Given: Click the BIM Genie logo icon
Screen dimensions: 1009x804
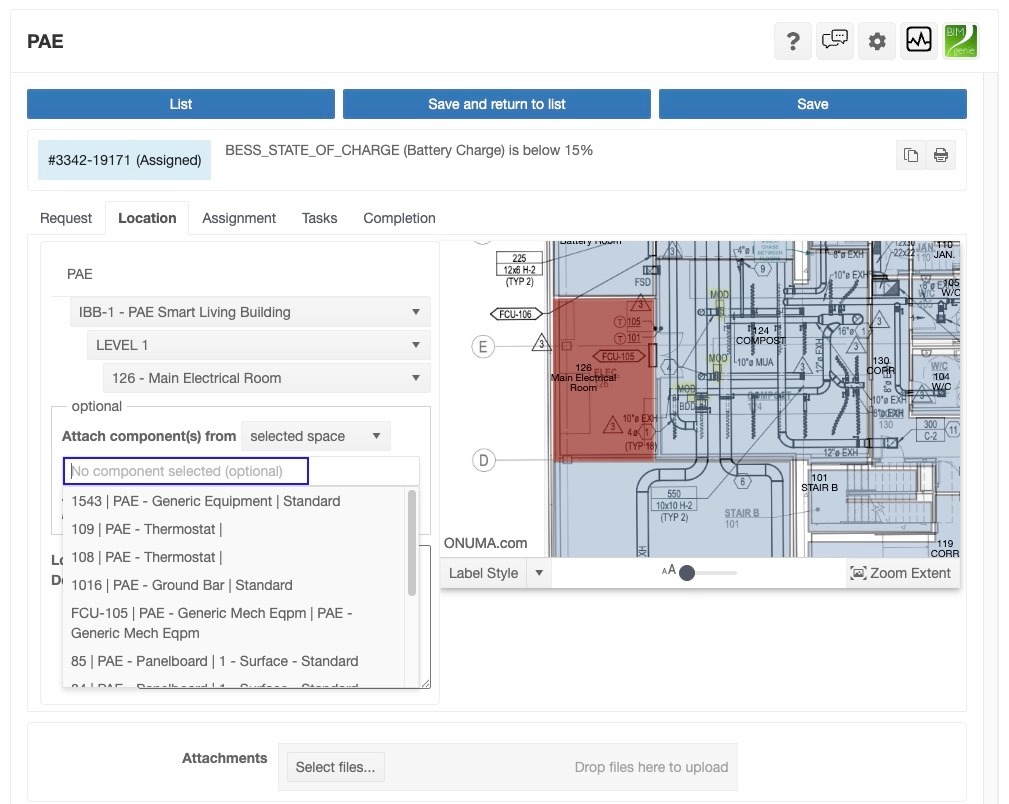Looking at the screenshot, I should (960, 41).
